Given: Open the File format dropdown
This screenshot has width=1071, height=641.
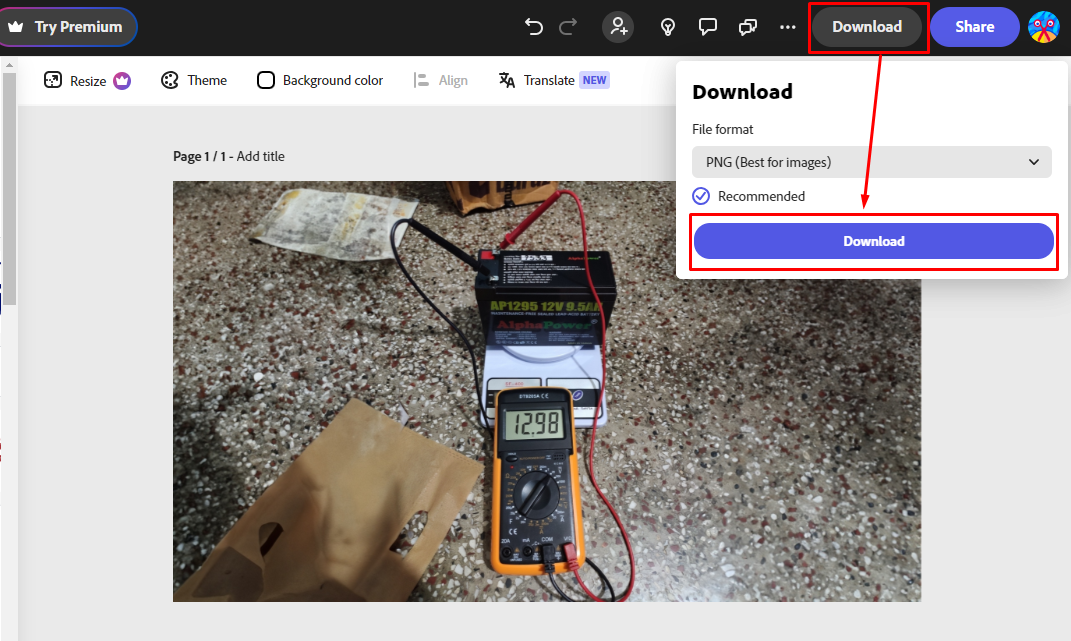Looking at the screenshot, I should pyautogui.click(x=872, y=162).
